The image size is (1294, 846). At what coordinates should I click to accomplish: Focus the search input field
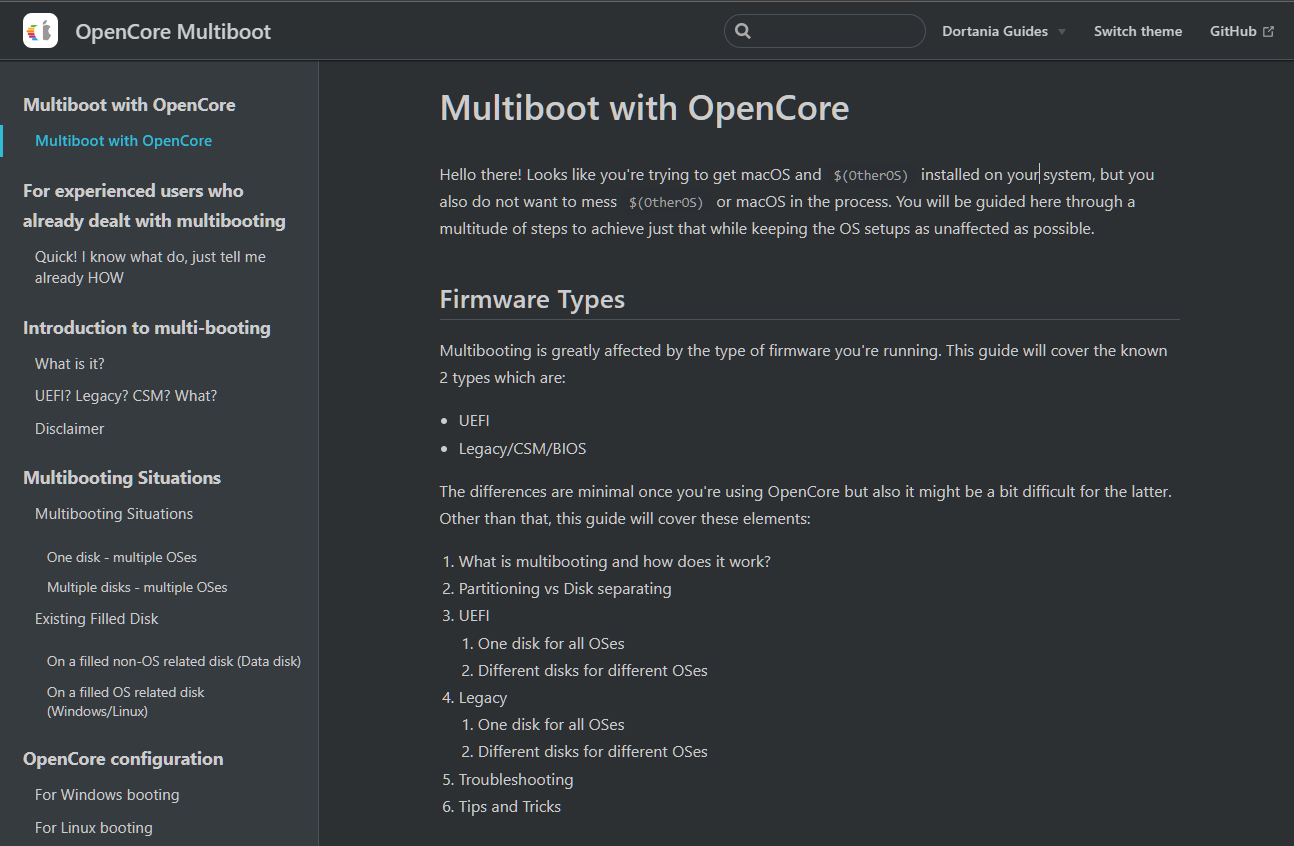(x=825, y=31)
